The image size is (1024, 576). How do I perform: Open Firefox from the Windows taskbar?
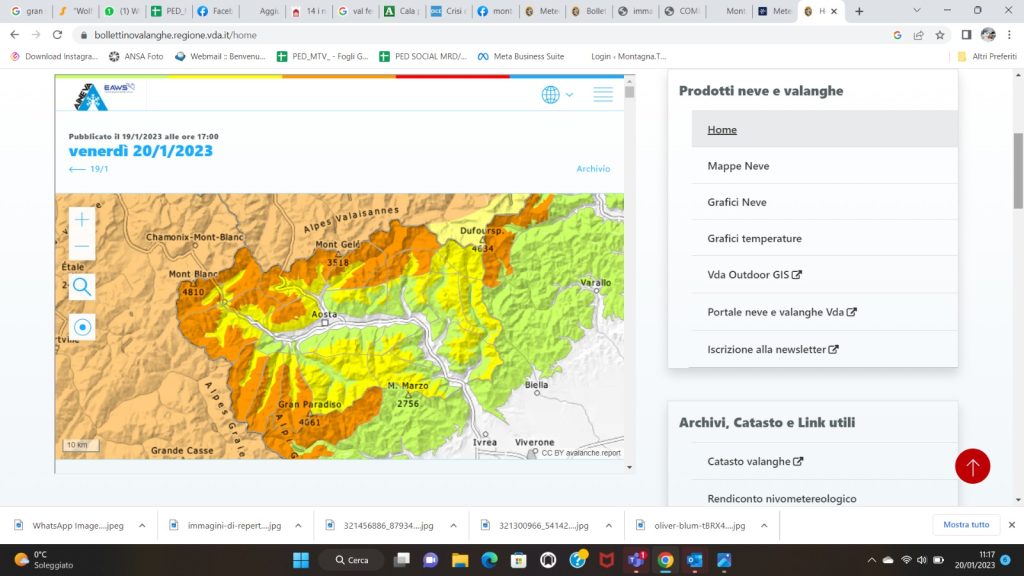pyautogui.click(x=578, y=562)
